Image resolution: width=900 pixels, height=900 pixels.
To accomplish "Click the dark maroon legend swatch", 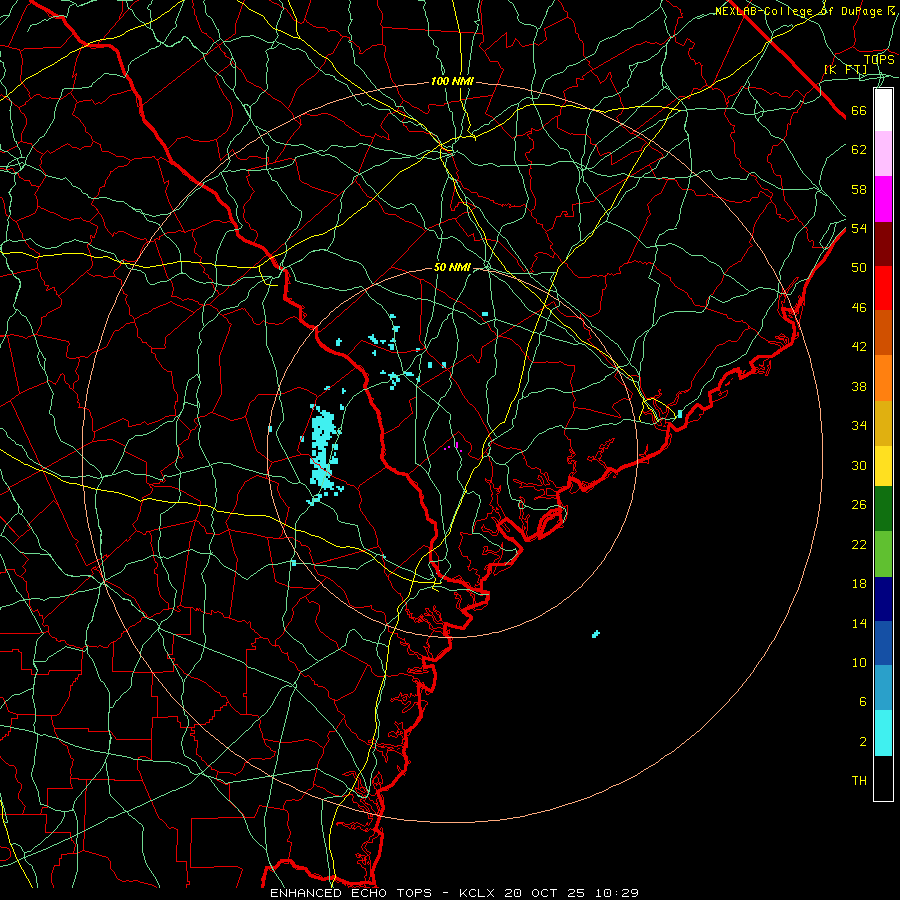I will point(883,244).
